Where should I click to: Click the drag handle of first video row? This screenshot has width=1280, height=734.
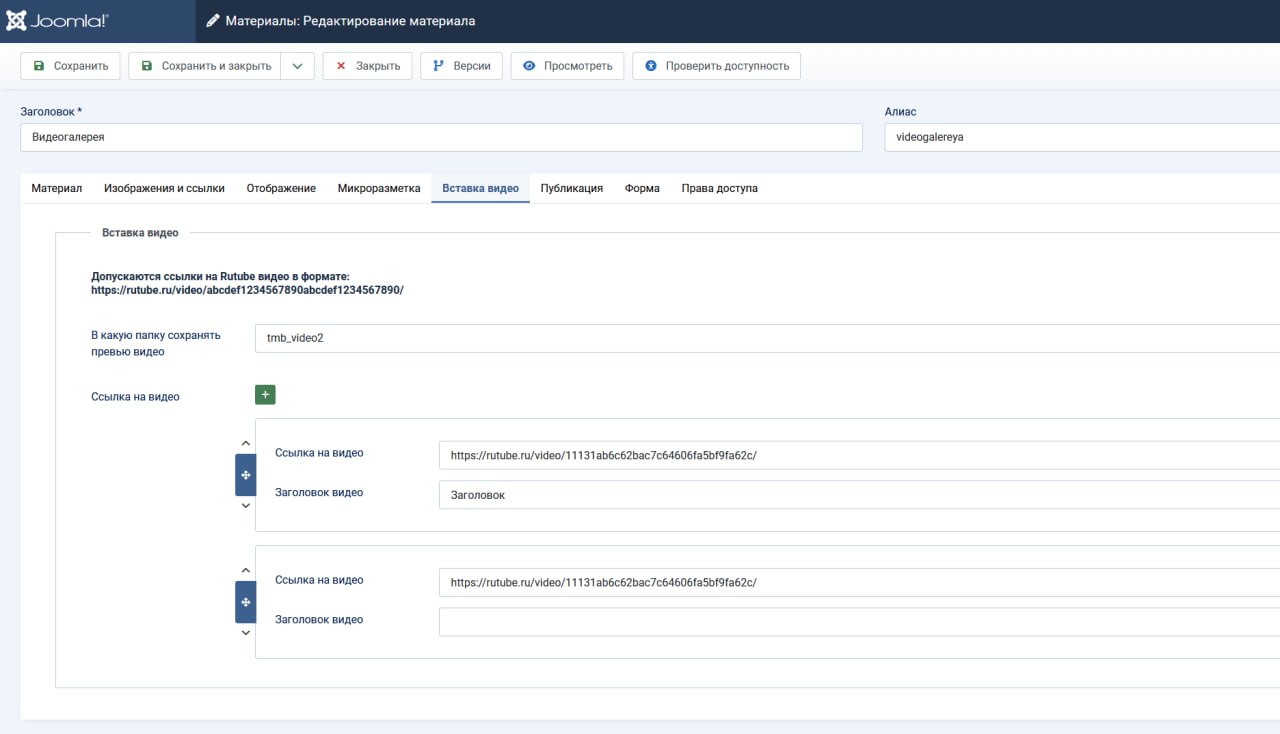pos(246,475)
